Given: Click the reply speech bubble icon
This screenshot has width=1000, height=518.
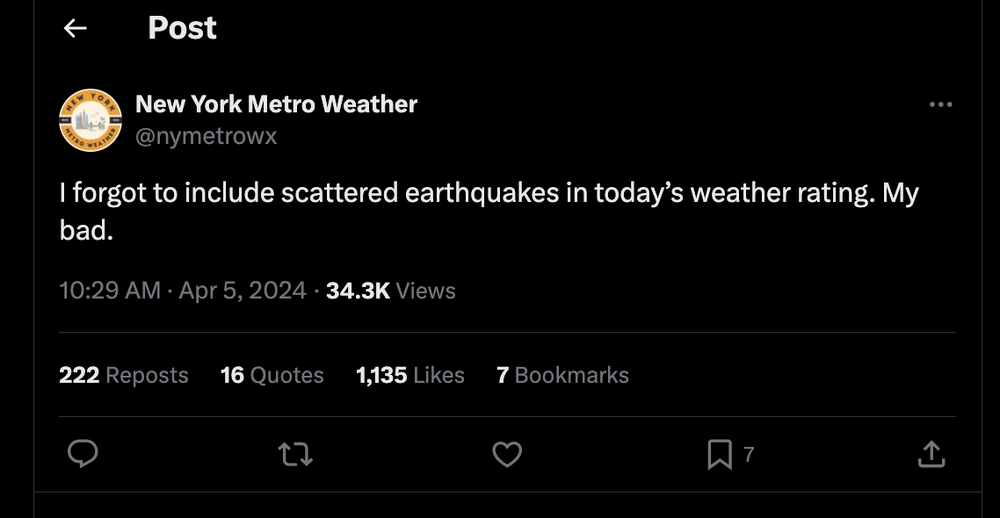Looking at the screenshot, I should [x=82, y=455].
